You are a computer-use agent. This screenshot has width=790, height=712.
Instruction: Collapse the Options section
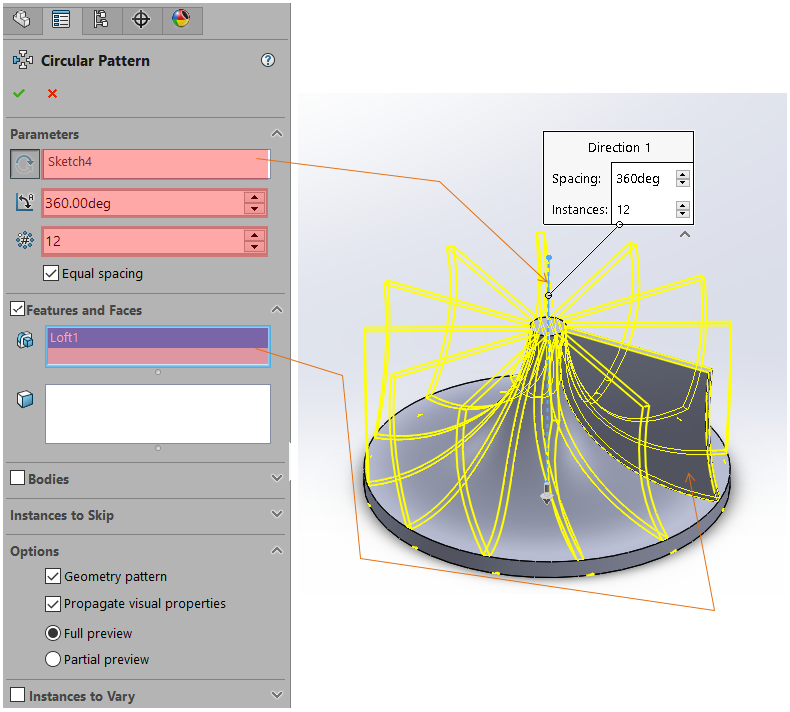click(277, 551)
